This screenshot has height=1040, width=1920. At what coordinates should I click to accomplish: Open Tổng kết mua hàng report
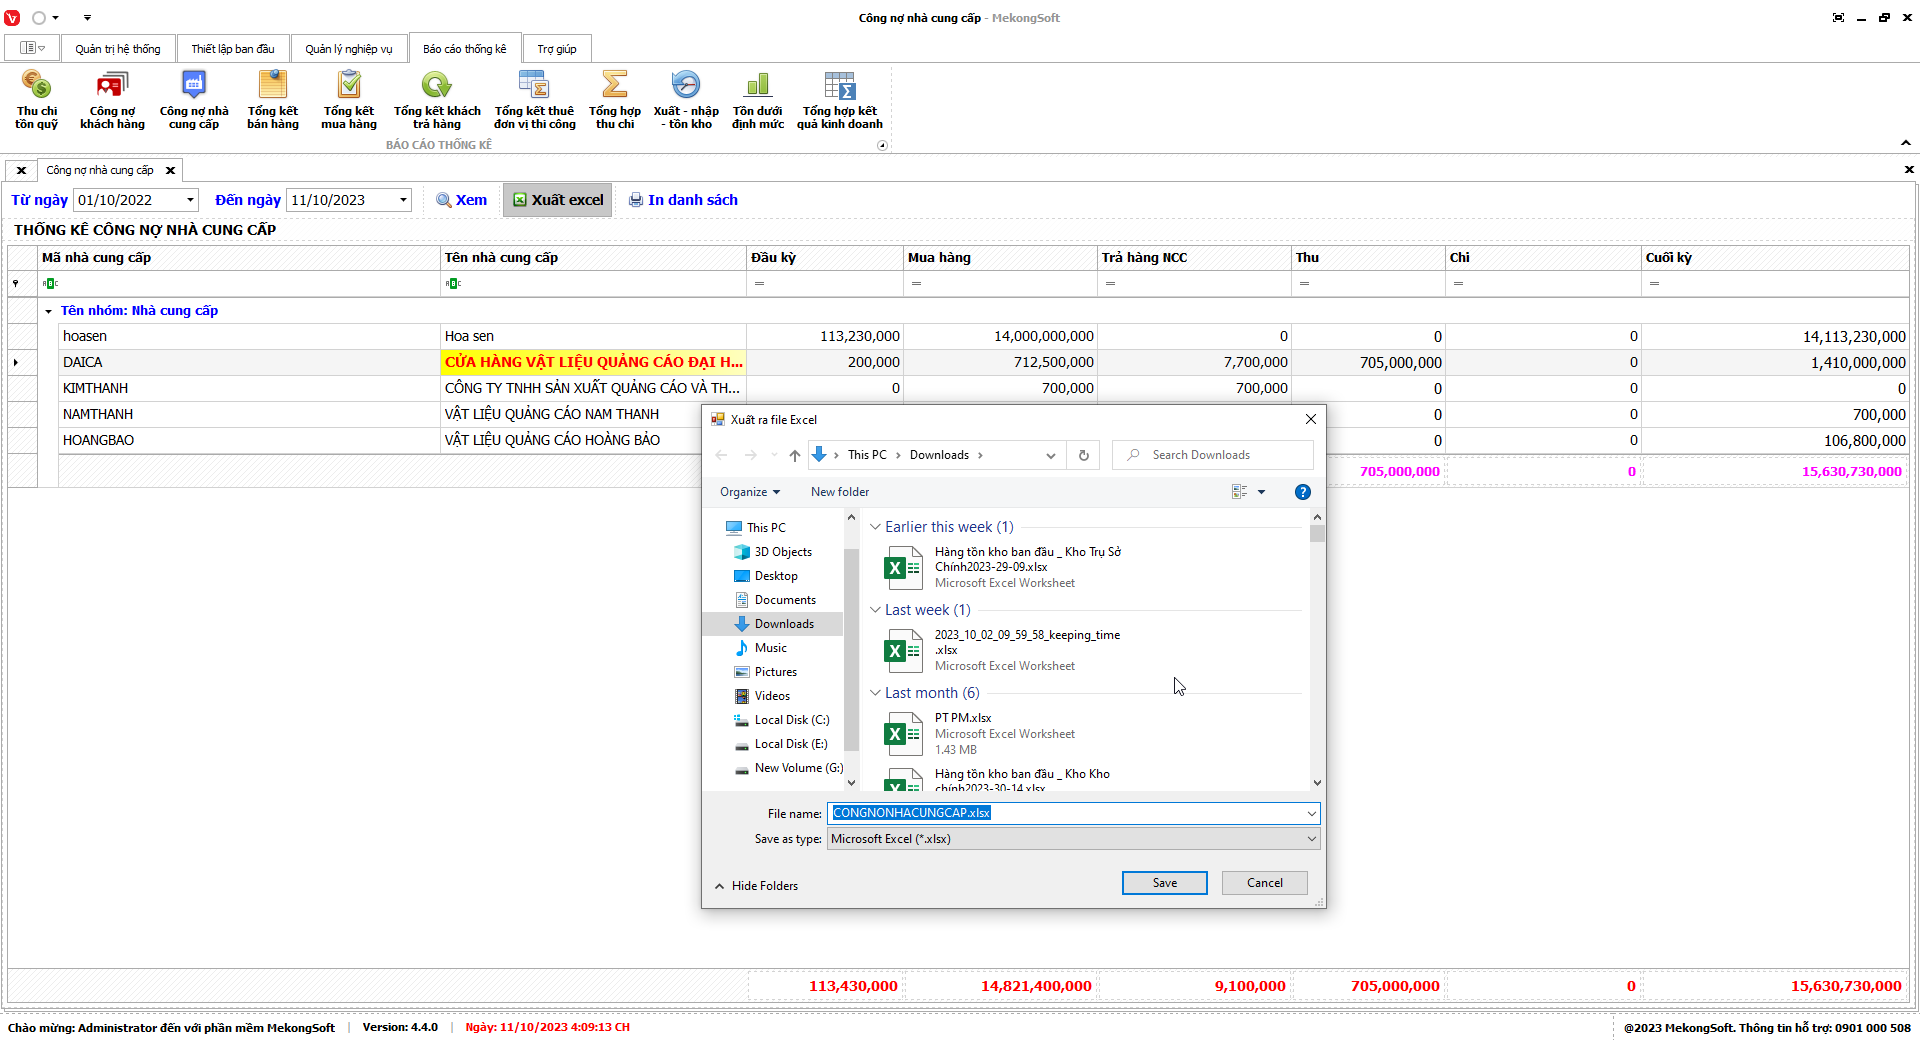348,99
